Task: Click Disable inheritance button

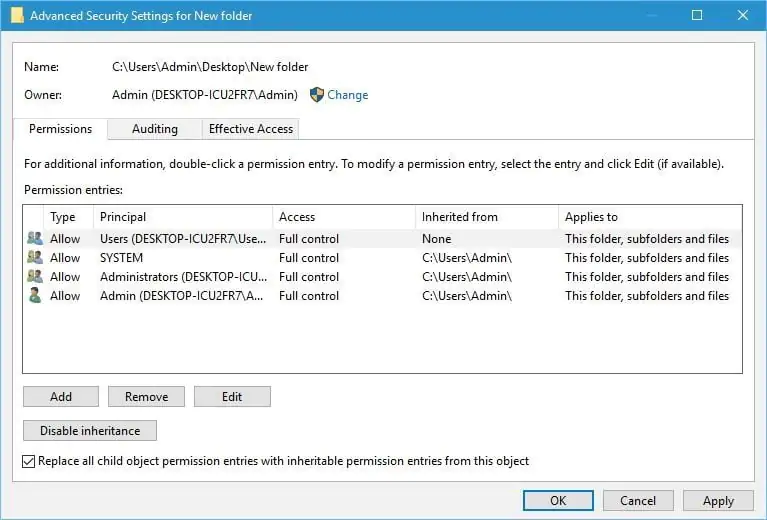Action: pyautogui.click(x=90, y=431)
